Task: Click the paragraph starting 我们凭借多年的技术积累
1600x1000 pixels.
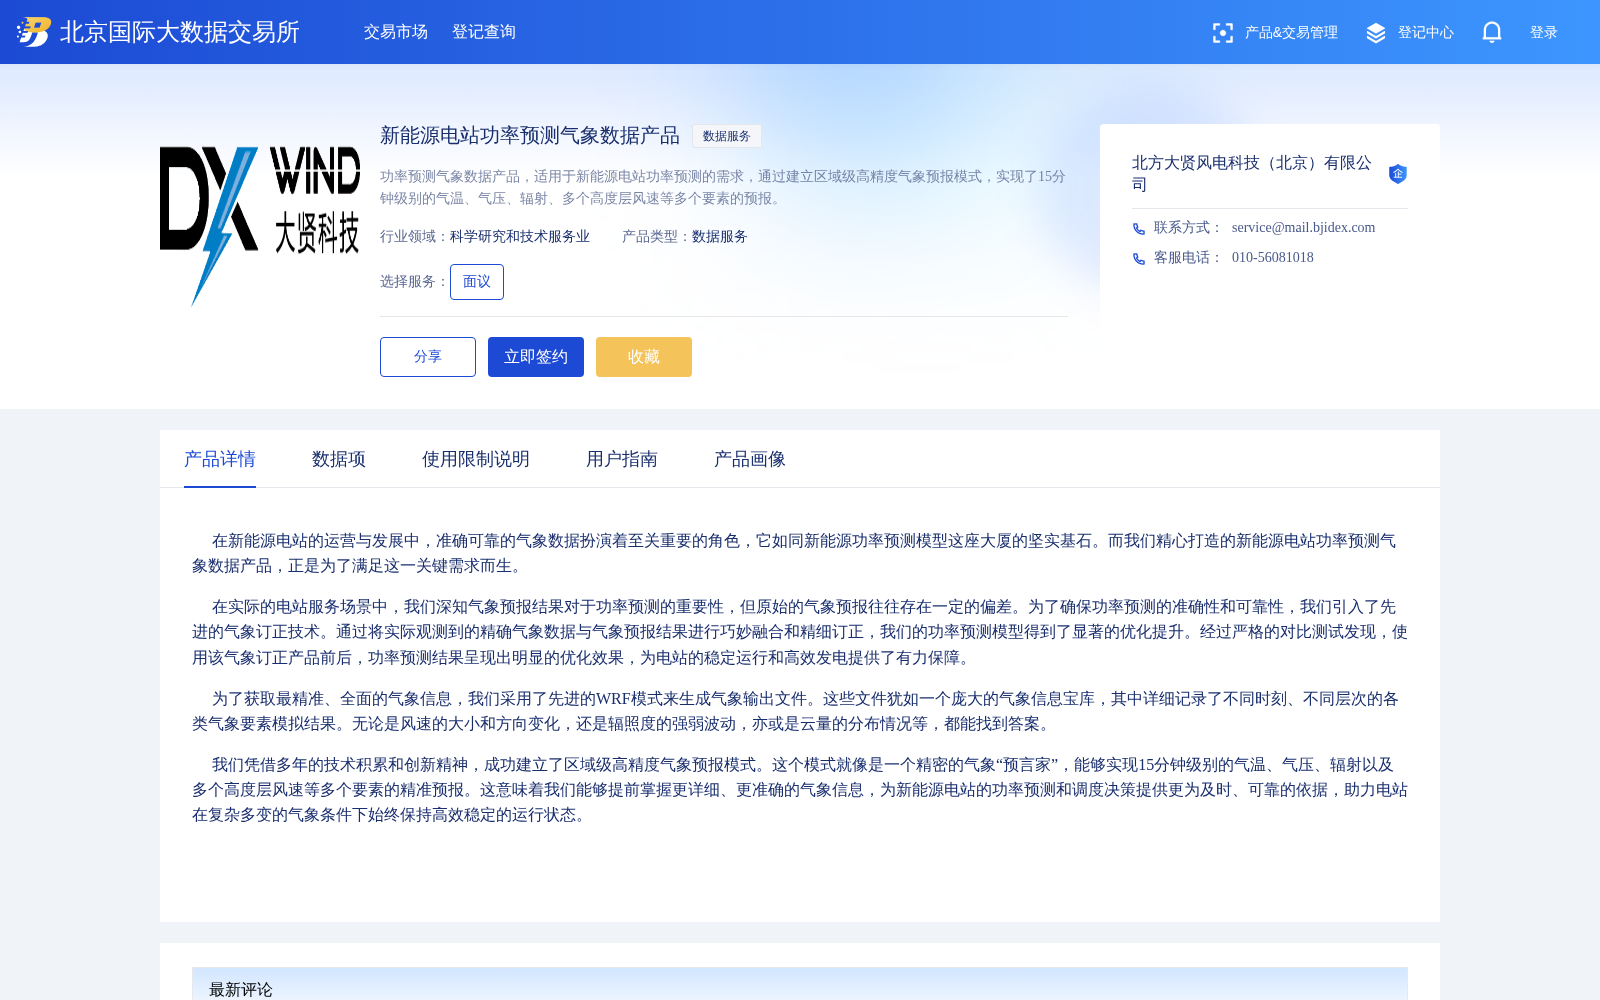Action: (800, 790)
